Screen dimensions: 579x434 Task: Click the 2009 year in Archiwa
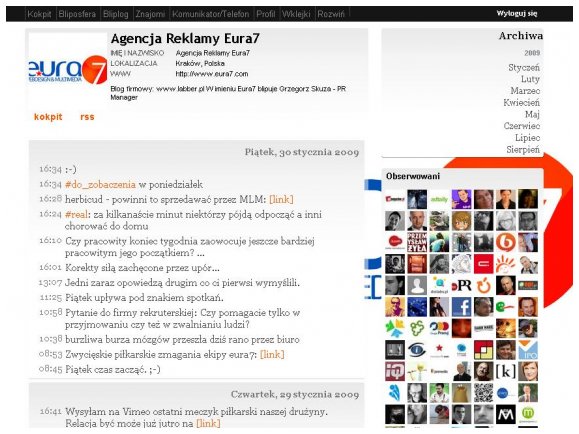pyautogui.click(x=532, y=53)
